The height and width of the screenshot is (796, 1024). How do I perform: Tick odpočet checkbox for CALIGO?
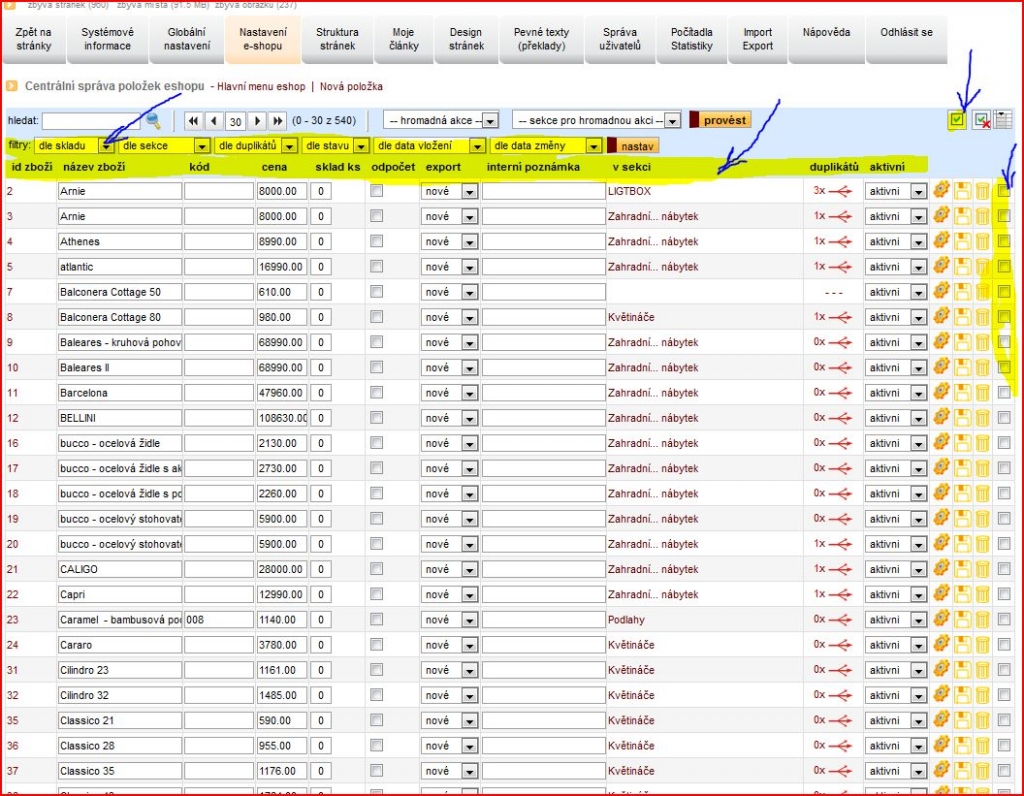pyautogui.click(x=376, y=569)
